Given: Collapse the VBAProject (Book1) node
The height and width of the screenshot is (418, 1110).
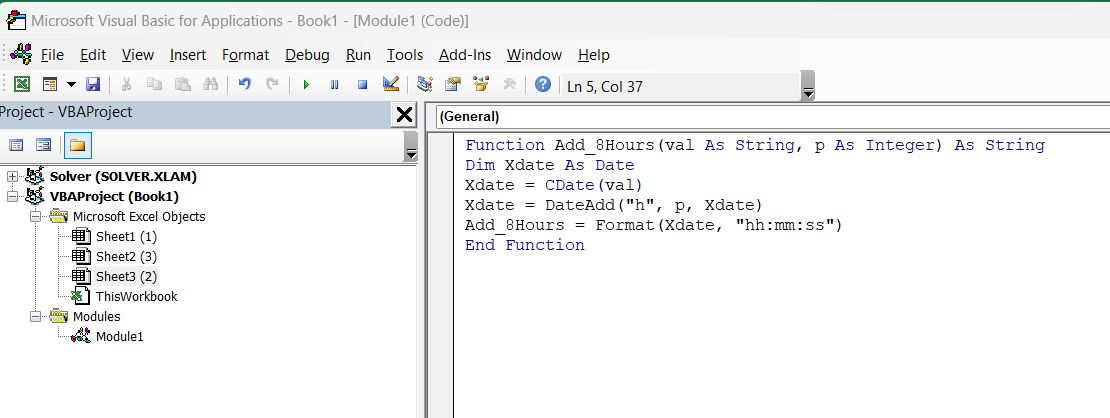Looking at the screenshot, I should coord(13,196).
